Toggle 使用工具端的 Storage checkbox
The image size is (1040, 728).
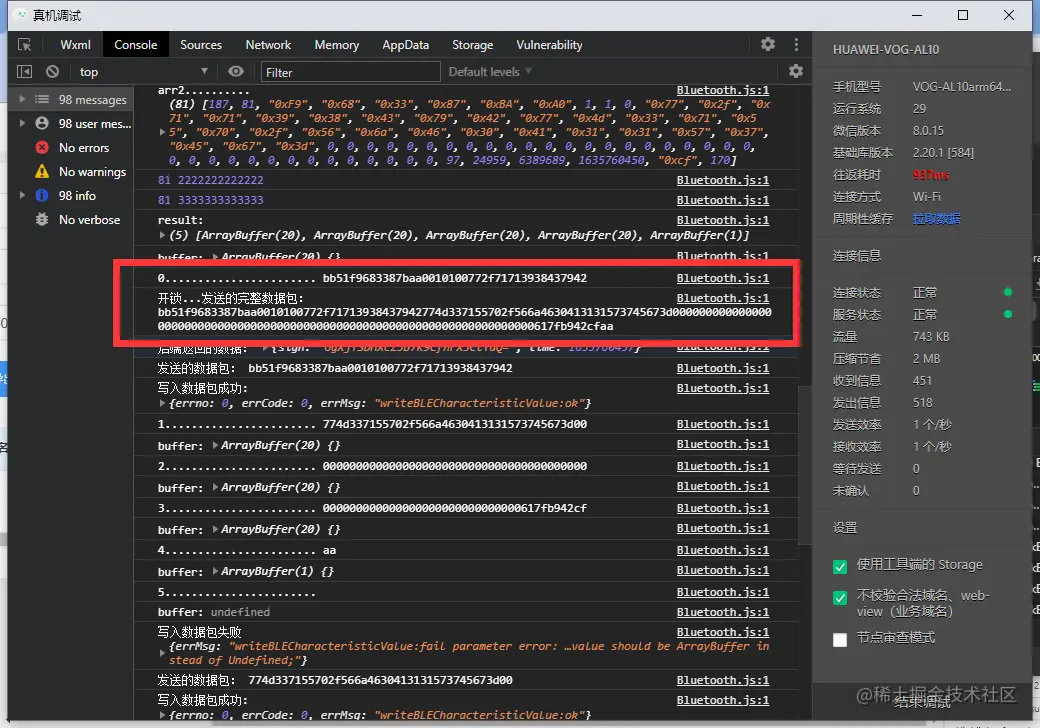coord(840,566)
